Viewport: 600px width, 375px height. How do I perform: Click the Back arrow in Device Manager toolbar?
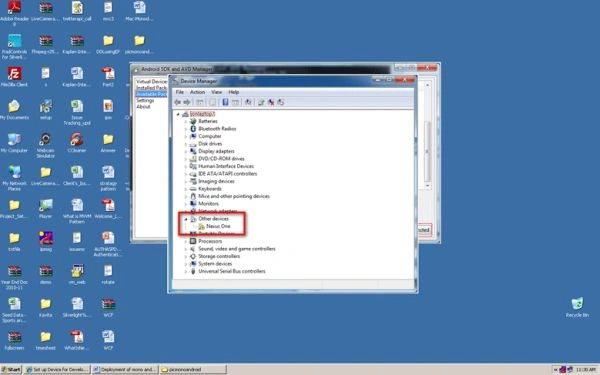(x=178, y=102)
